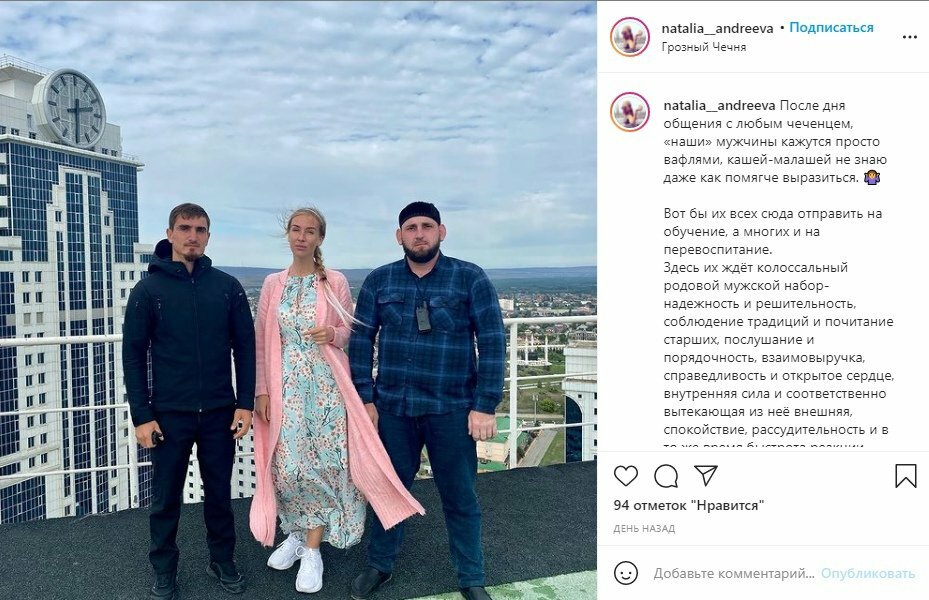The width and height of the screenshot is (929, 600).
Task: Like the post with the heart icon
Action: click(x=626, y=476)
